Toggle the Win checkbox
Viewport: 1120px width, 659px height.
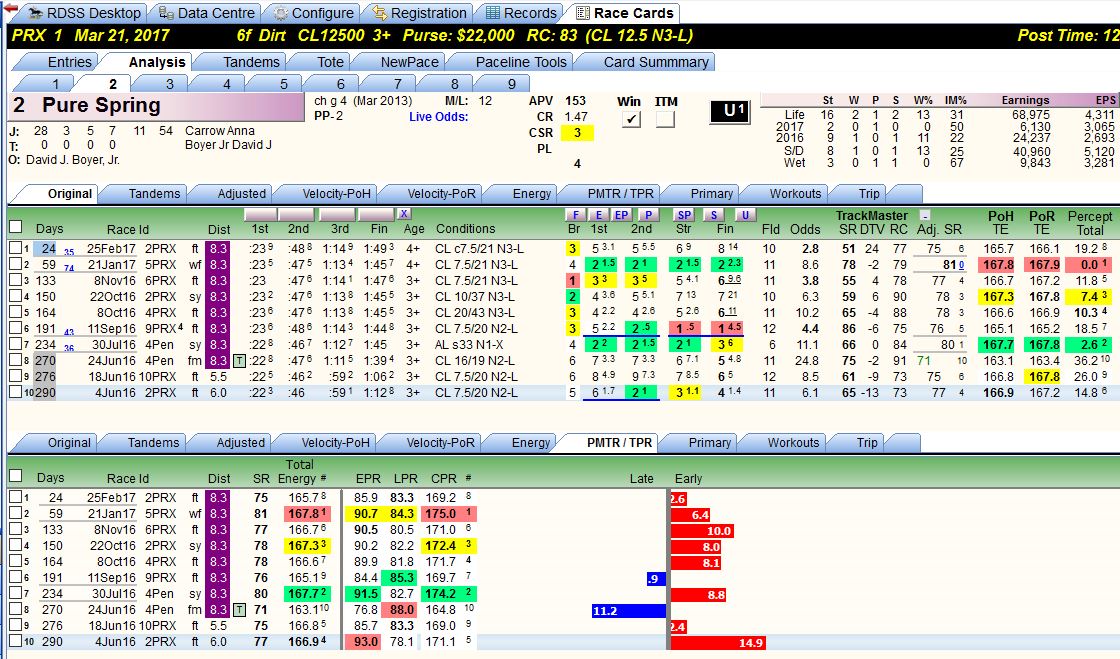point(630,119)
